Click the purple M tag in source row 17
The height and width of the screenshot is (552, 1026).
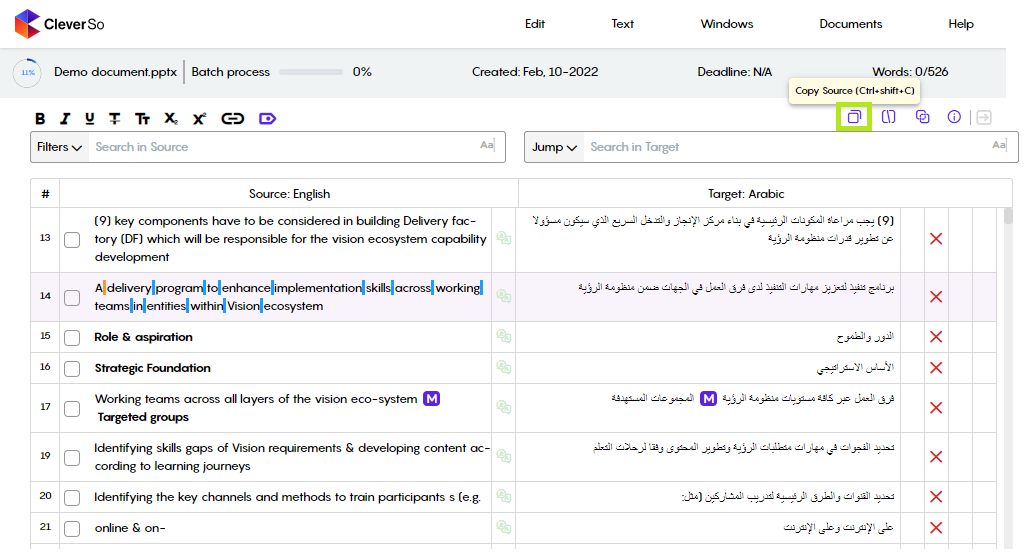click(x=431, y=398)
